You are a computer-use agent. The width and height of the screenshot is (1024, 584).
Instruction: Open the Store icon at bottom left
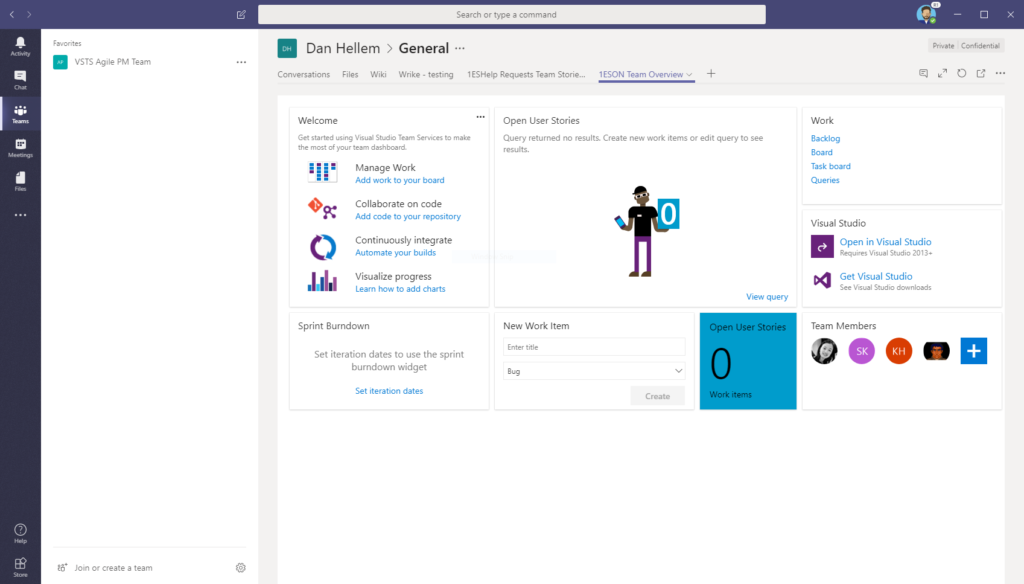tap(20, 567)
